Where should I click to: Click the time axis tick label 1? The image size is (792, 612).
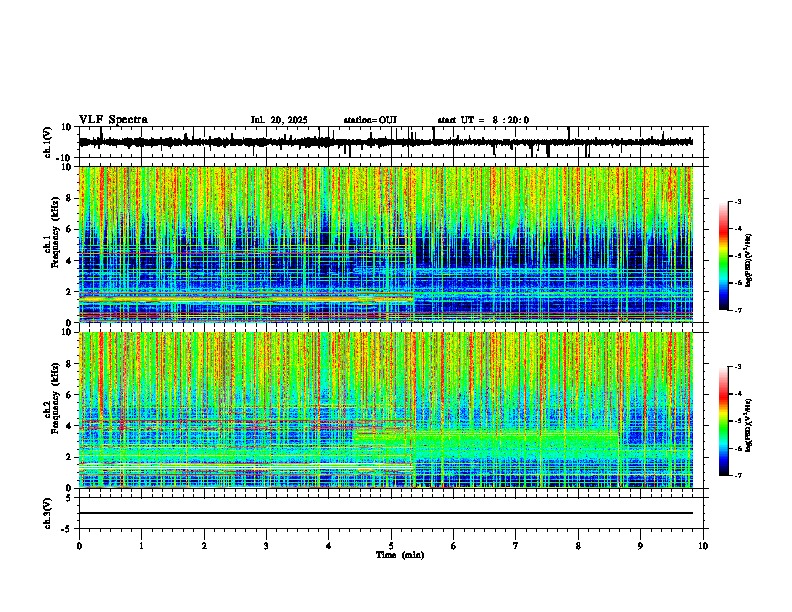click(141, 546)
